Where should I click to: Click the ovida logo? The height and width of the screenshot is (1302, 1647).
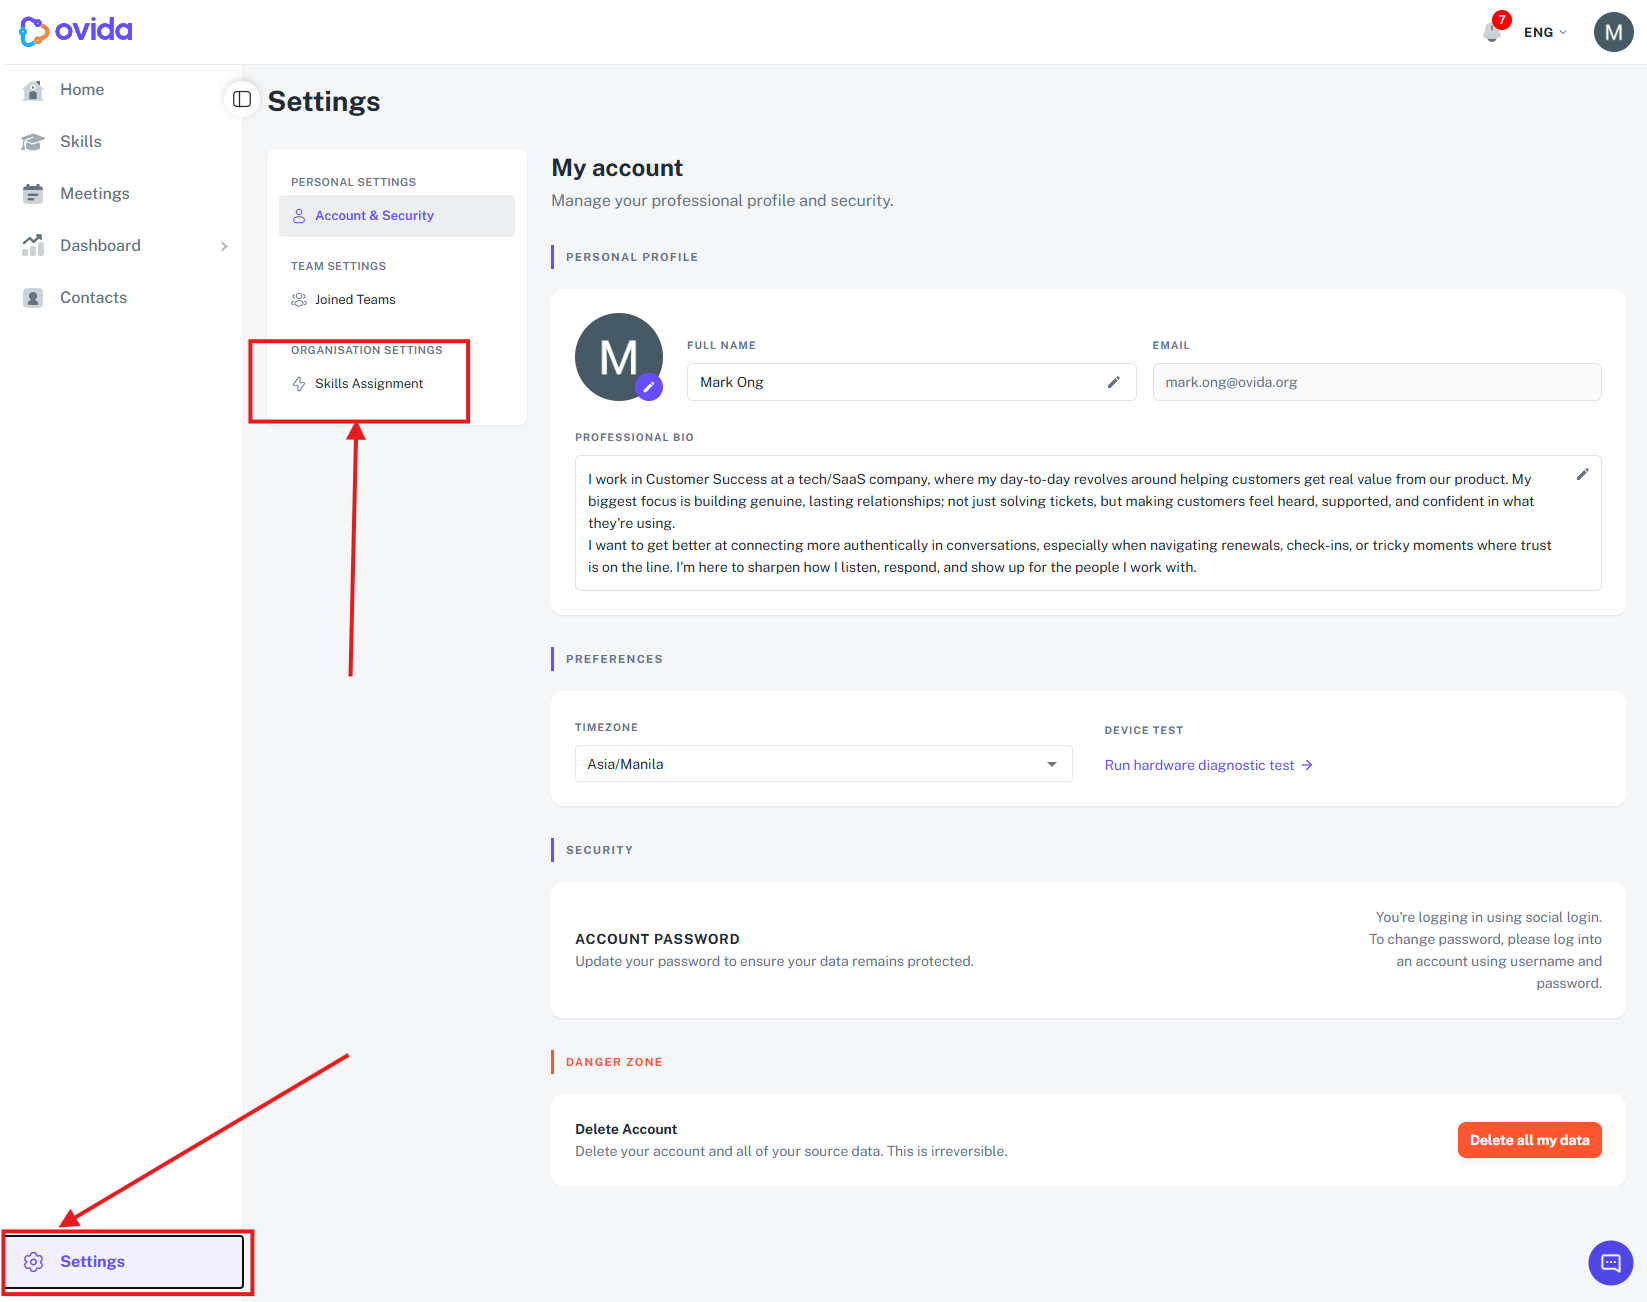click(76, 31)
